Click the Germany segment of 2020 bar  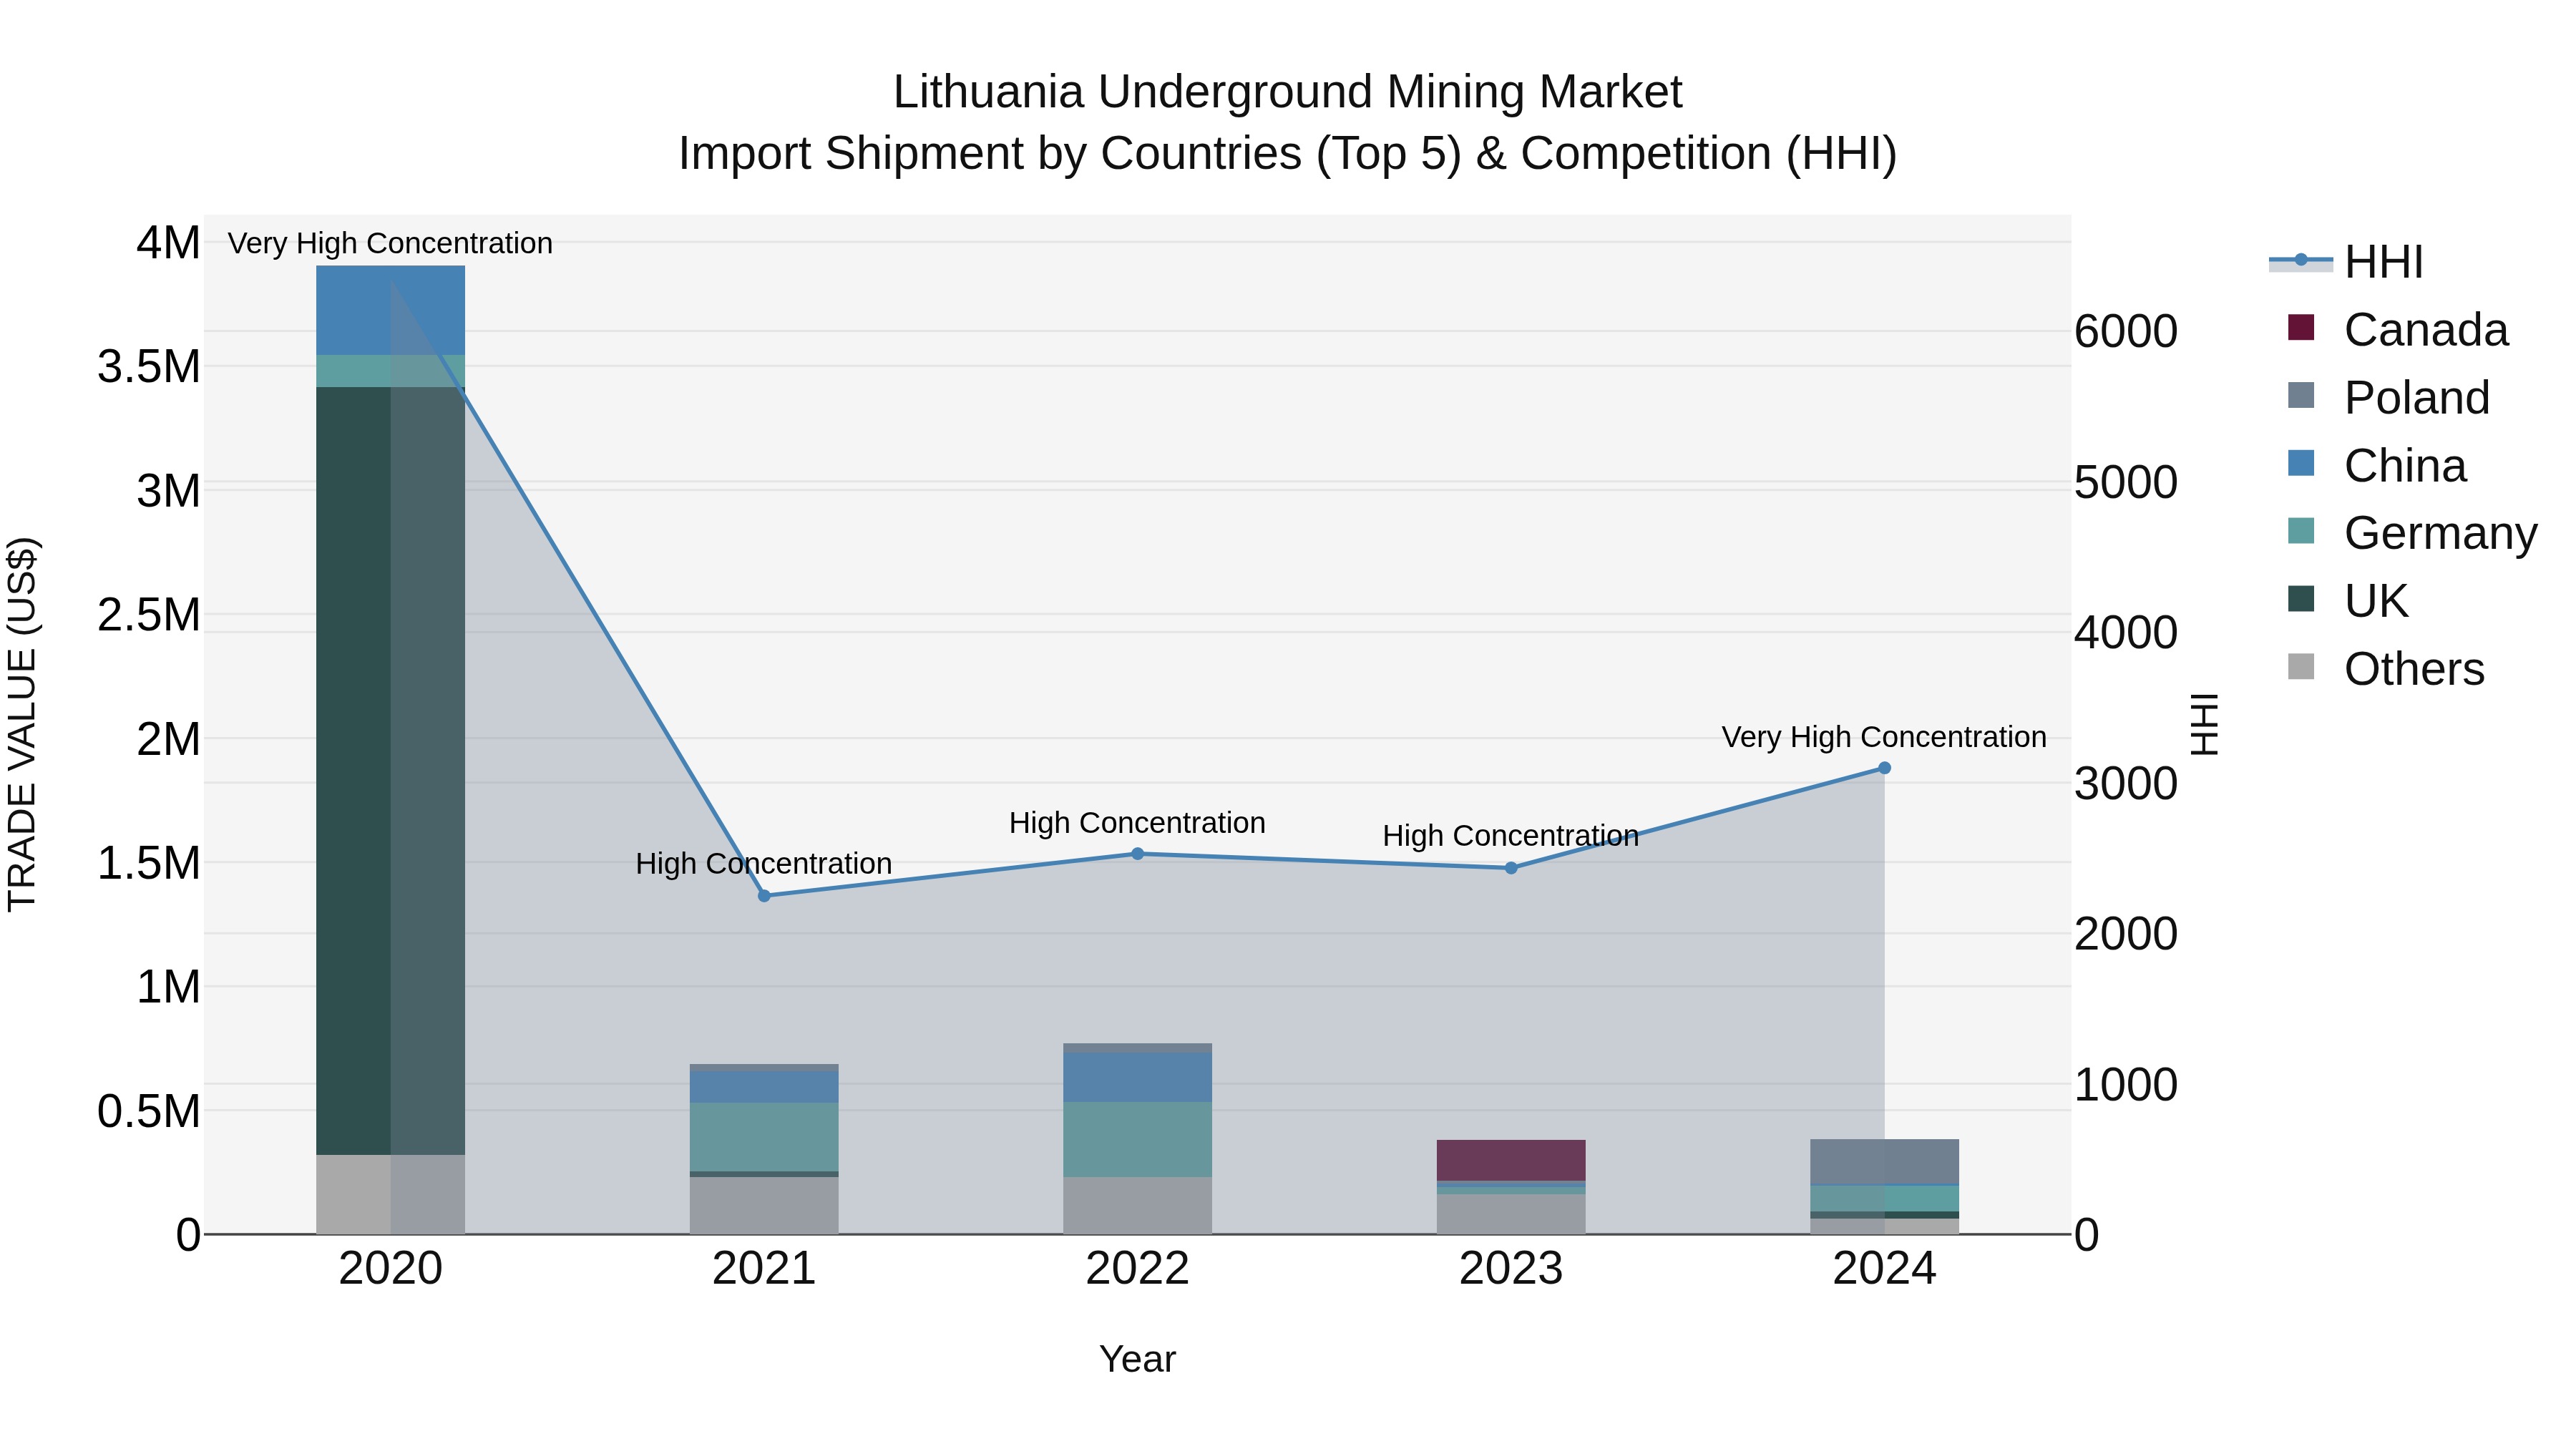coord(391,371)
